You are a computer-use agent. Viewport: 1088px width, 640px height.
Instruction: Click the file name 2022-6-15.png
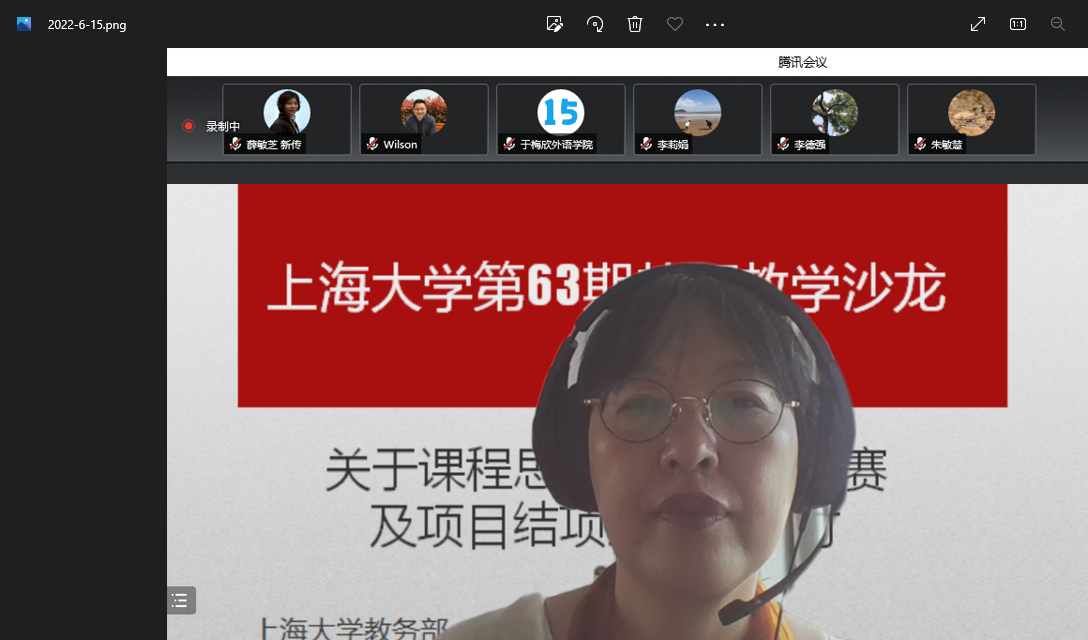(87, 25)
